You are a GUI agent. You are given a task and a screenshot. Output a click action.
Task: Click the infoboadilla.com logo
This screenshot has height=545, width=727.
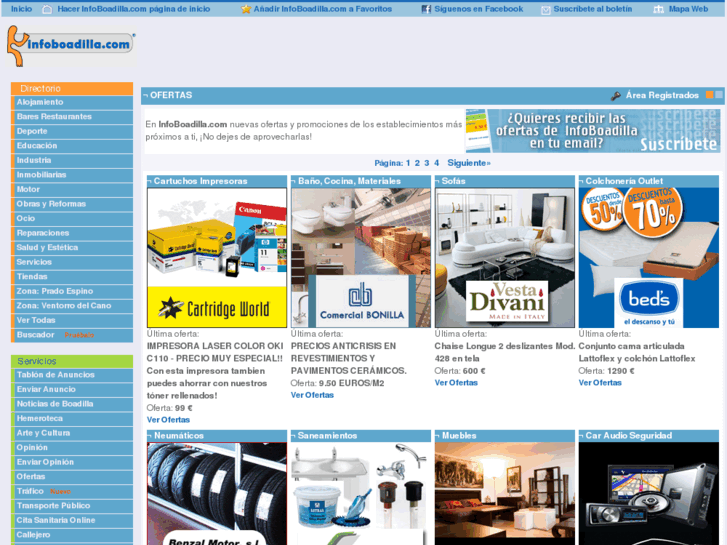pos(71,45)
